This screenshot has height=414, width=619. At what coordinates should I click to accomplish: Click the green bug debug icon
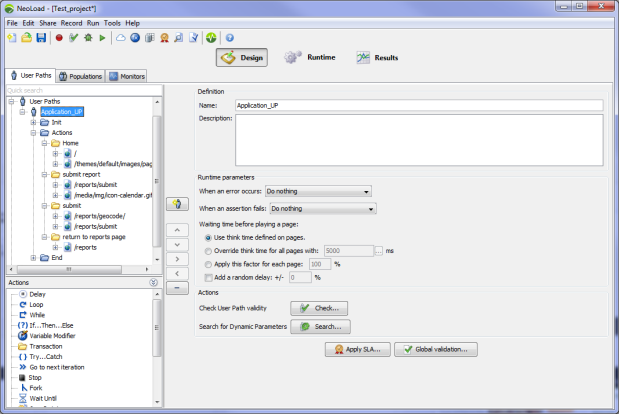click(x=88, y=38)
